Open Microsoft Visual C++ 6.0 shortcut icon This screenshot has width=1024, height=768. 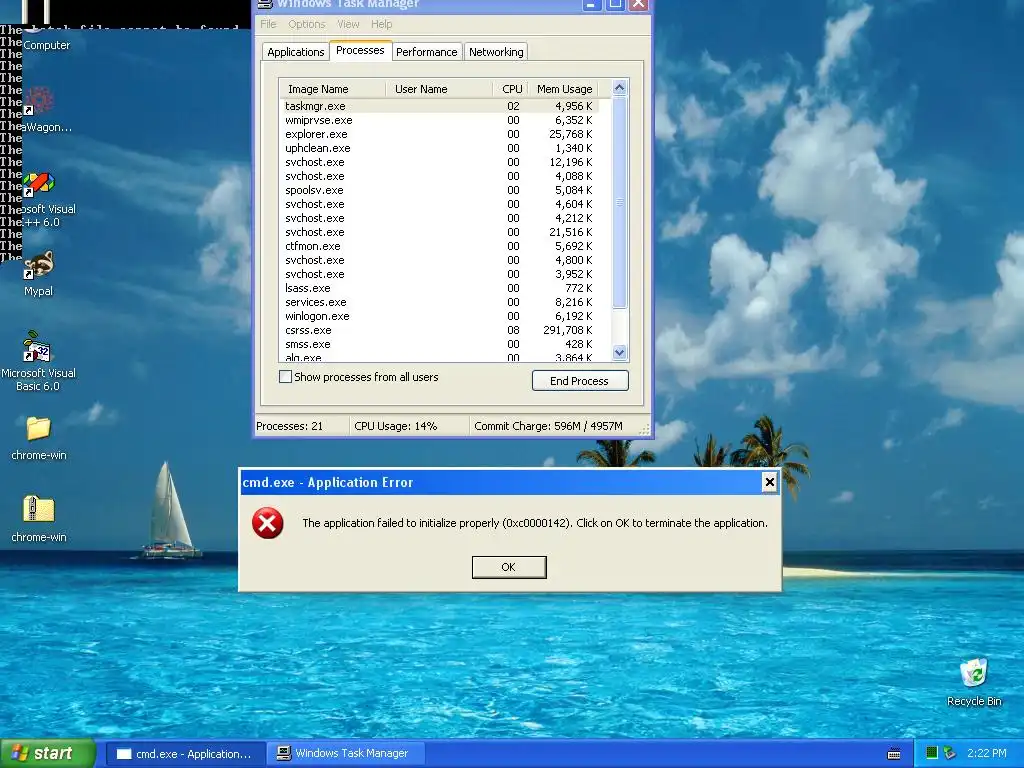39,184
